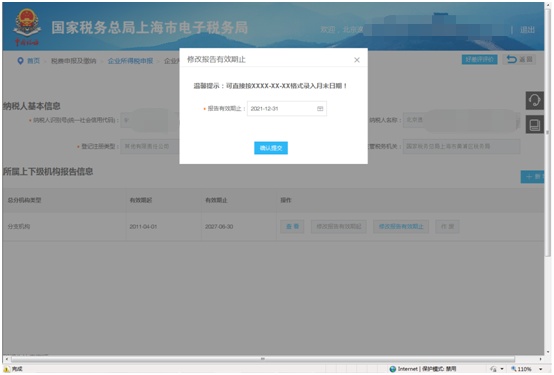This screenshot has width=554, height=375.
Task: Click the 纳税人名称 field
Action: pos(461,120)
